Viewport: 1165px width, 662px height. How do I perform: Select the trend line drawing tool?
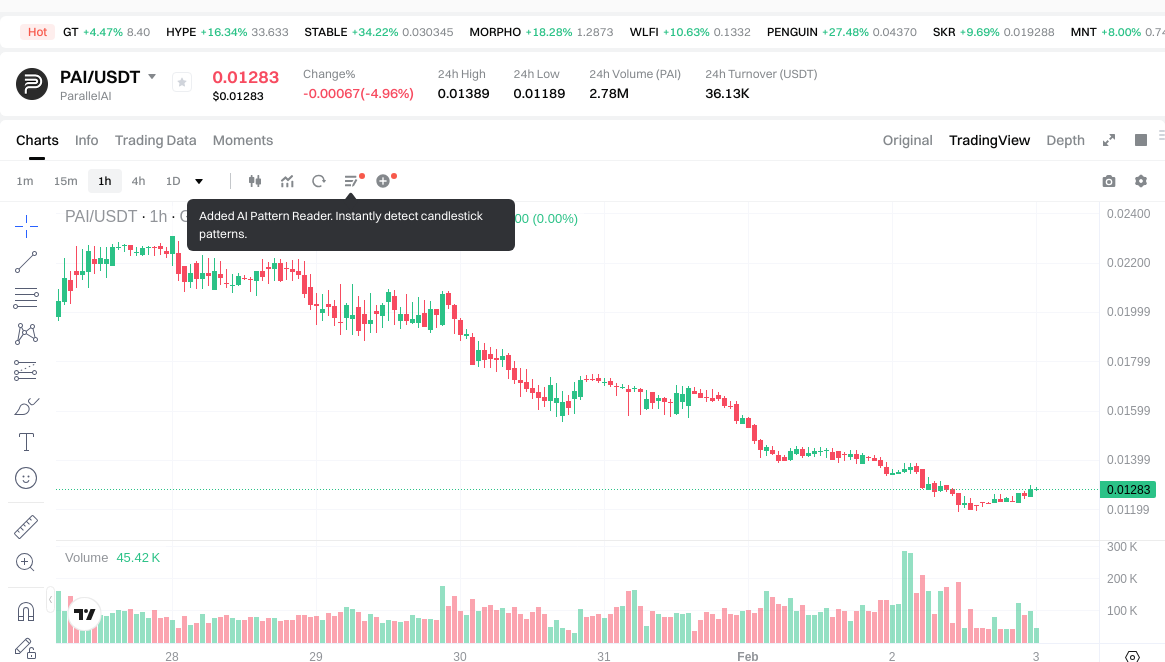point(26,262)
